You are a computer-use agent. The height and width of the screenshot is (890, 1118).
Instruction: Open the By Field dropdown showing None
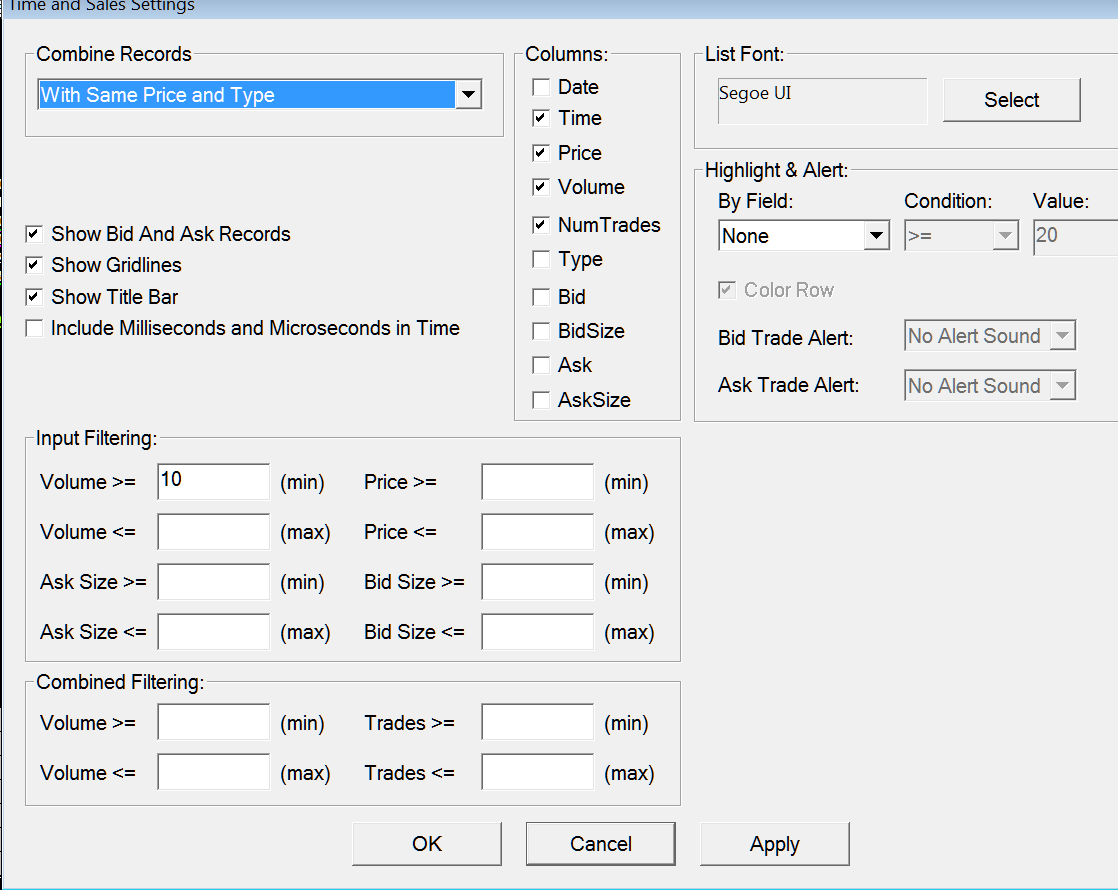[x=804, y=235]
